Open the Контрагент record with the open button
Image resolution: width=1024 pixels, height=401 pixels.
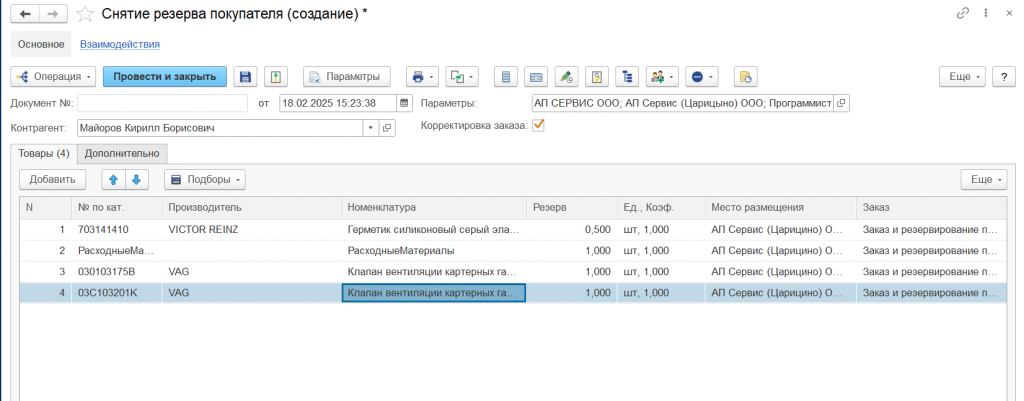(x=388, y=128)
